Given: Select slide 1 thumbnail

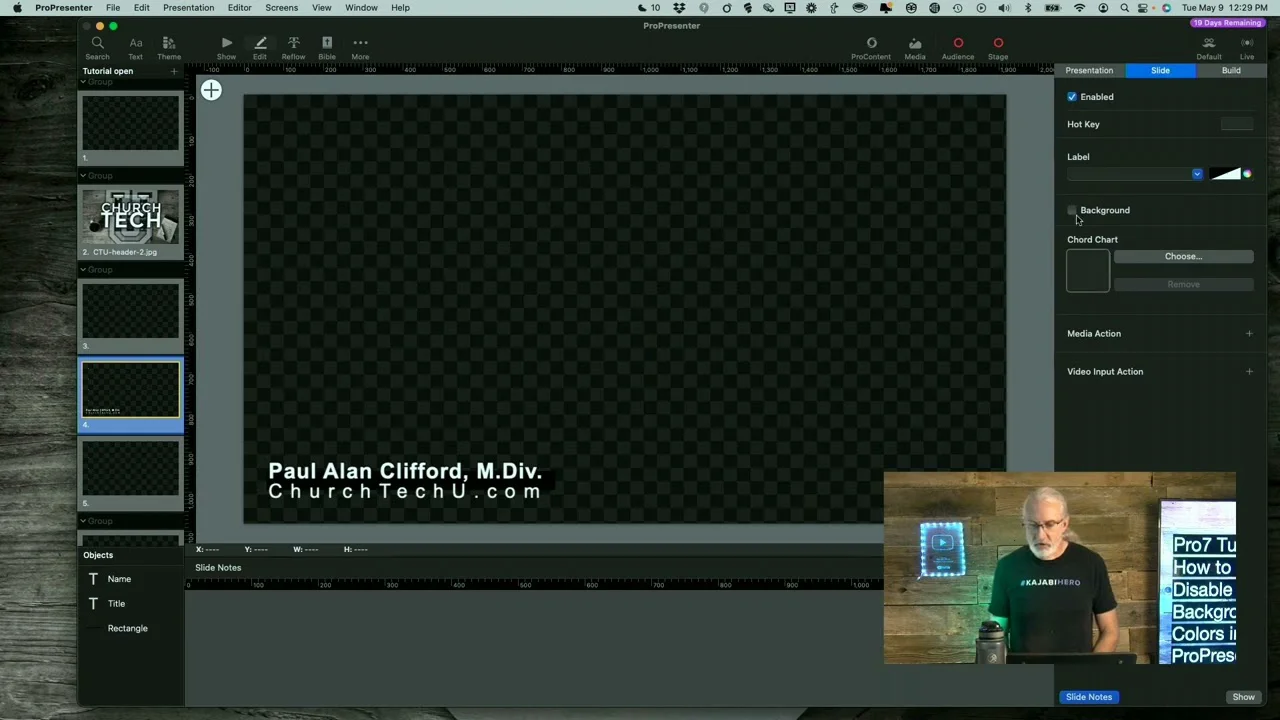Looking at the screenshot, I should click(131, 123).
